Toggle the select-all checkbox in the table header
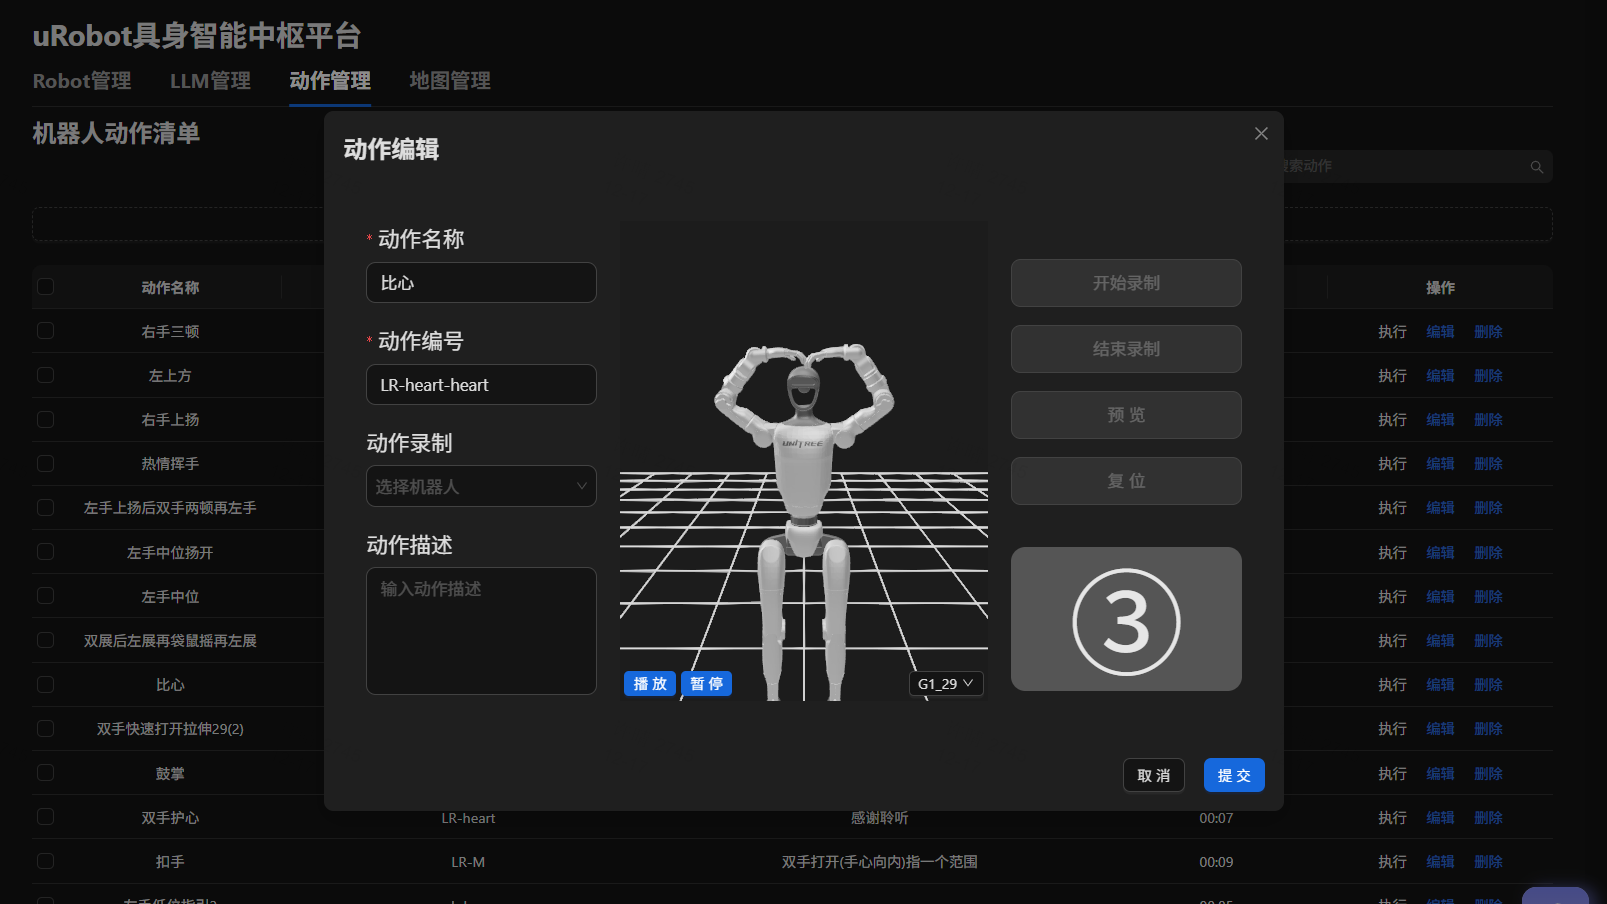Screen dimensions: 1607x904 coord(46,287)
